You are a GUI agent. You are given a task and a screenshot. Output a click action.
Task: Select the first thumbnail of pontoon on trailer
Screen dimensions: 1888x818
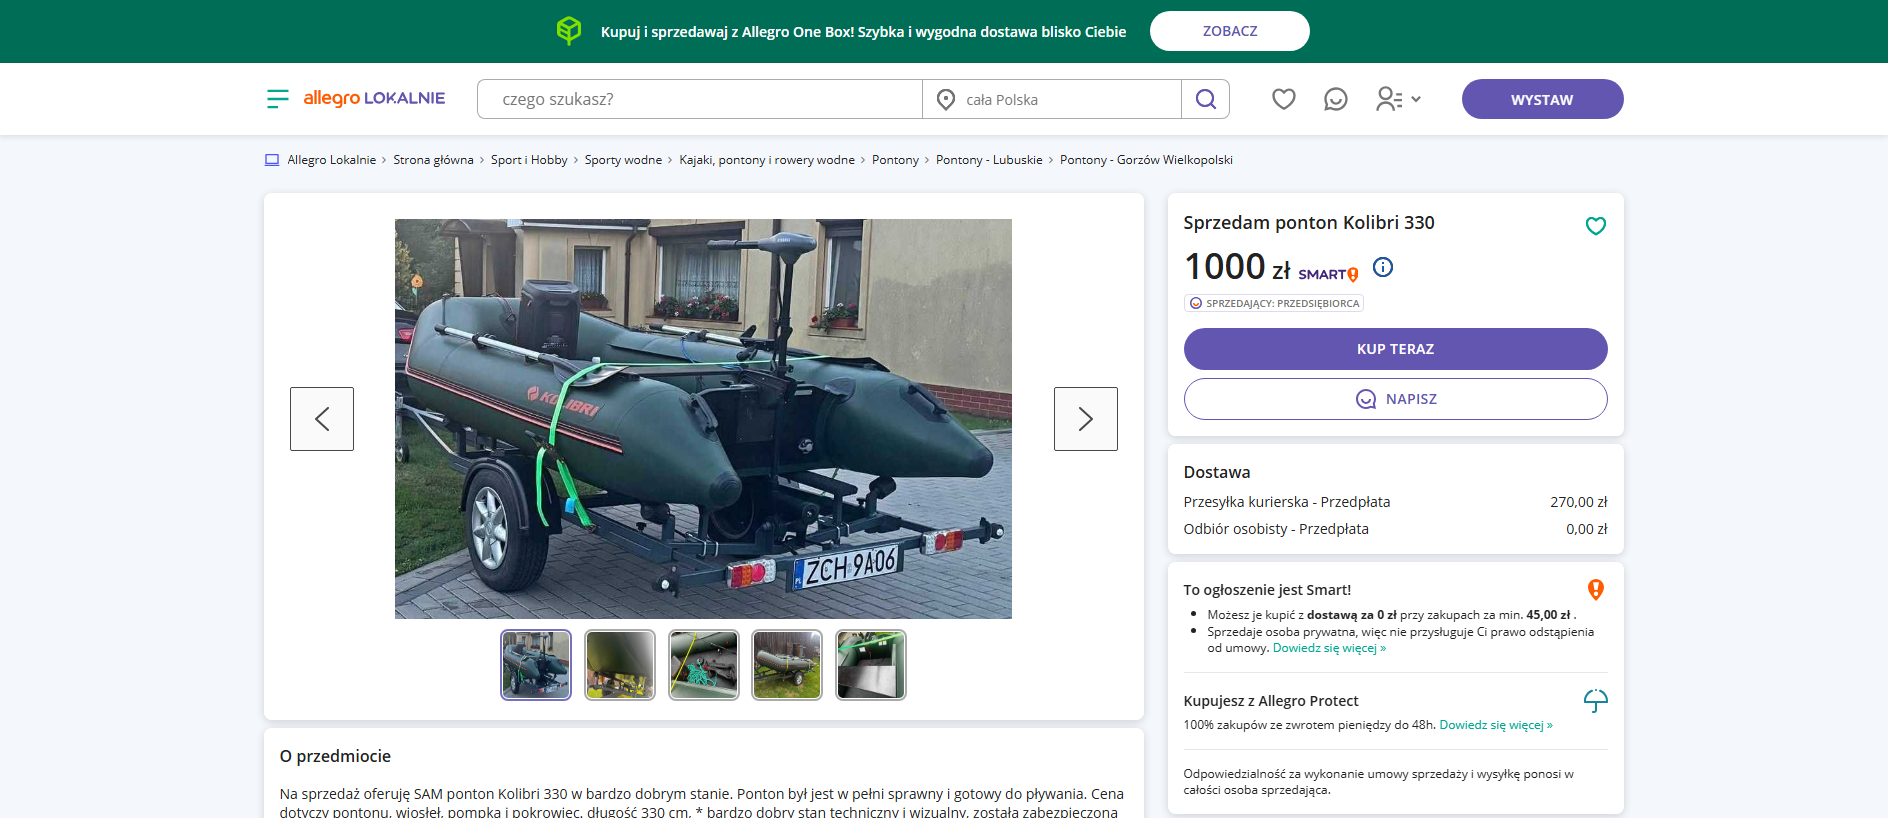click(536, 665)
